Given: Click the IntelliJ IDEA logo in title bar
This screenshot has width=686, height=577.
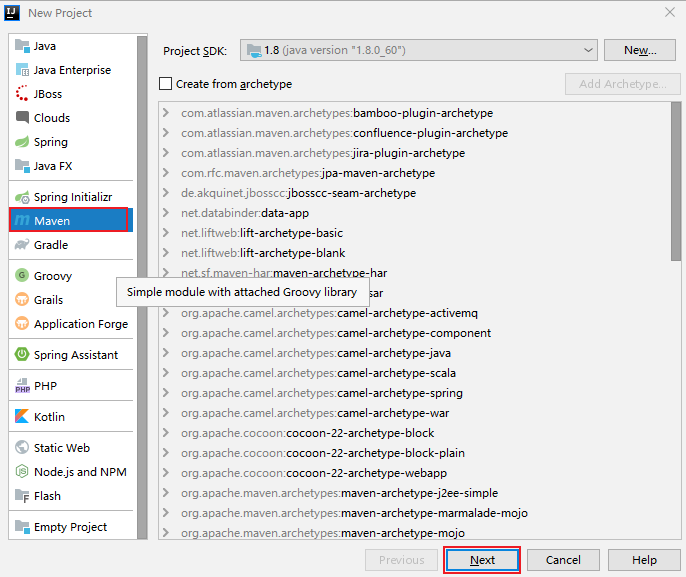Looking at the screenshot, I should (12, 13).
